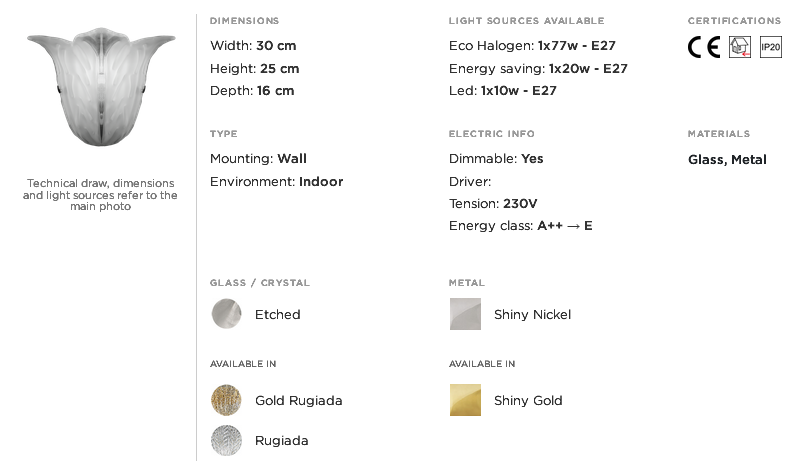Click the Shiny Nickel finish label
The height and width of the screenshot is (461, 789).
click(532, 315)
